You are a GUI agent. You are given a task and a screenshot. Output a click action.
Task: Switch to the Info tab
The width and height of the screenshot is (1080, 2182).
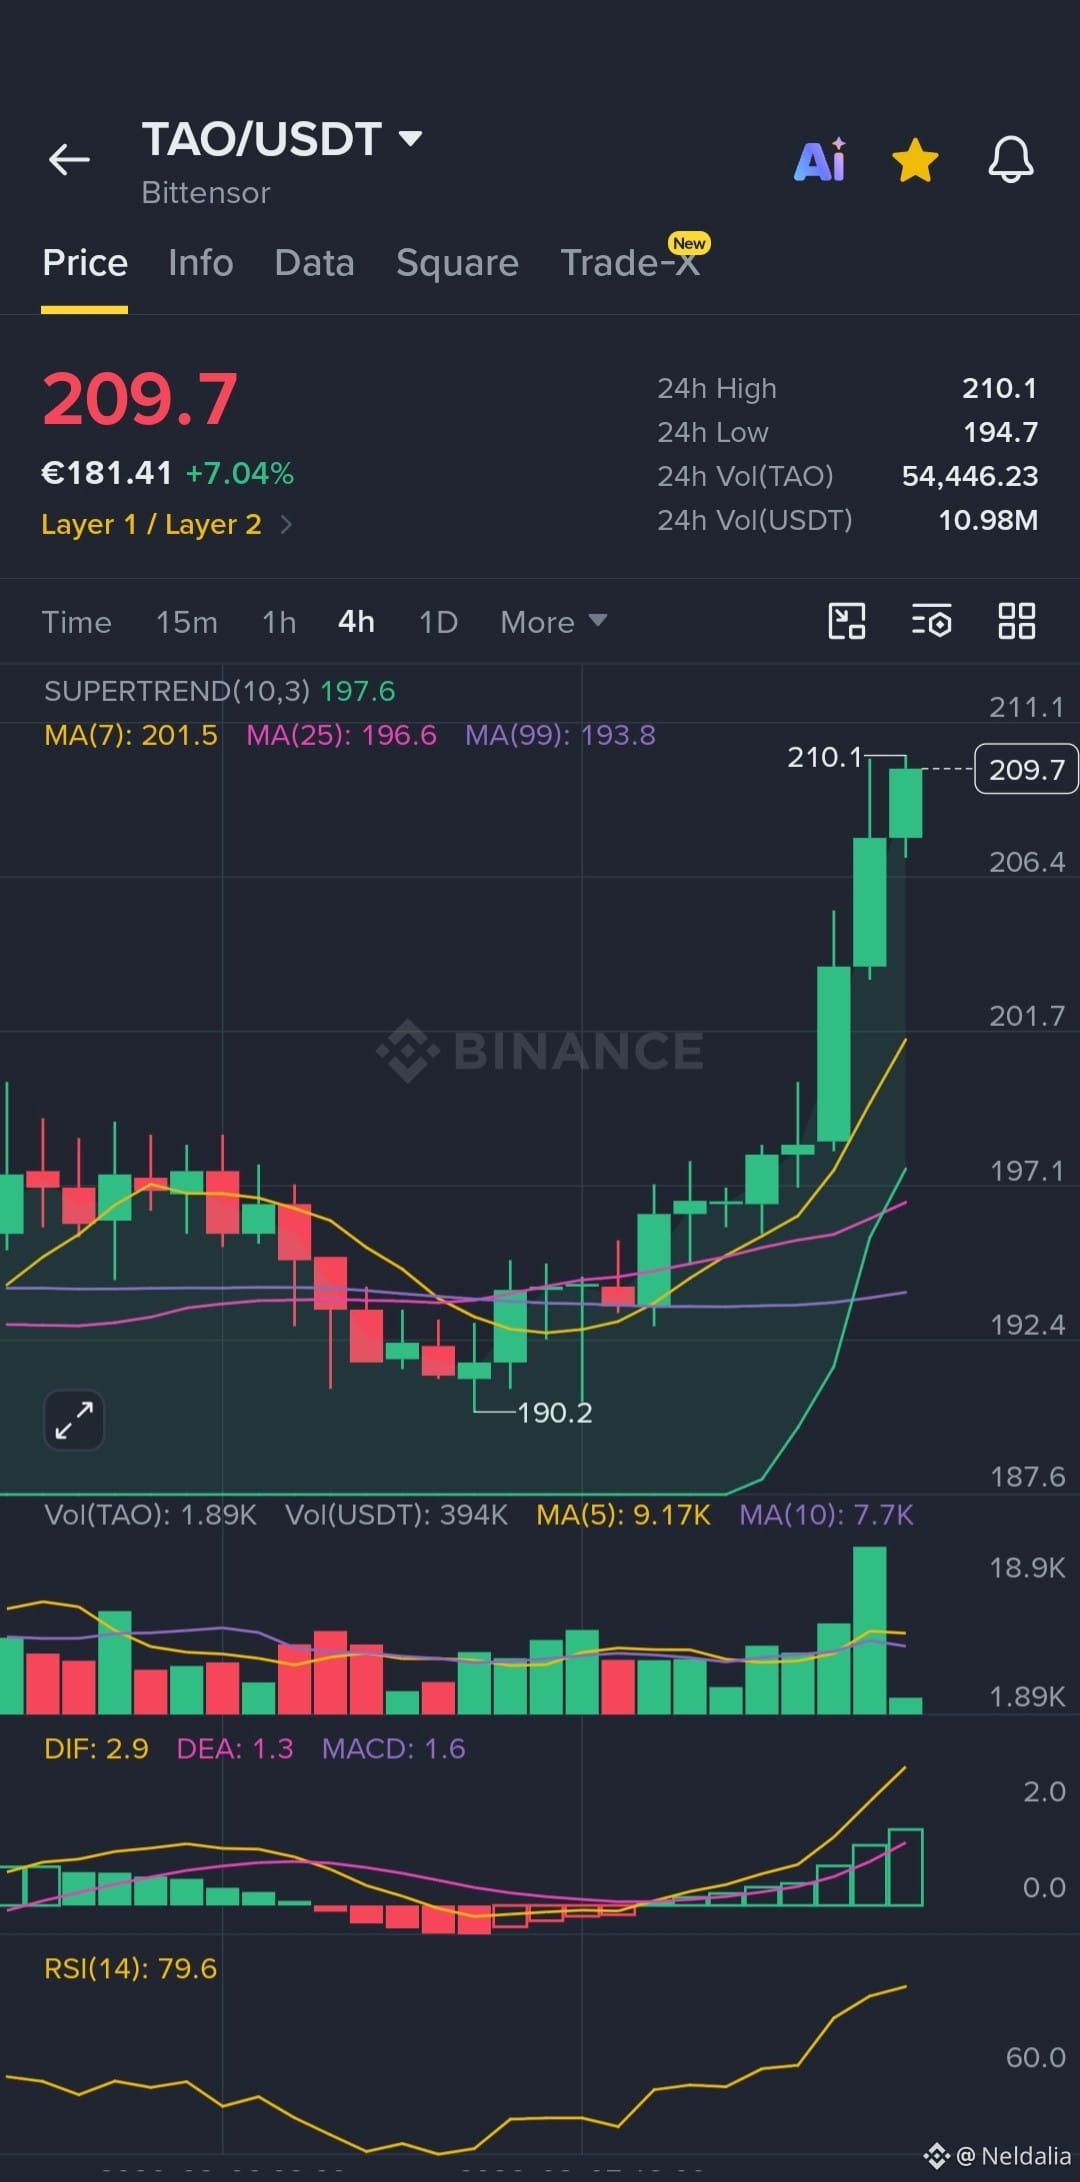[x=201, y=263]
